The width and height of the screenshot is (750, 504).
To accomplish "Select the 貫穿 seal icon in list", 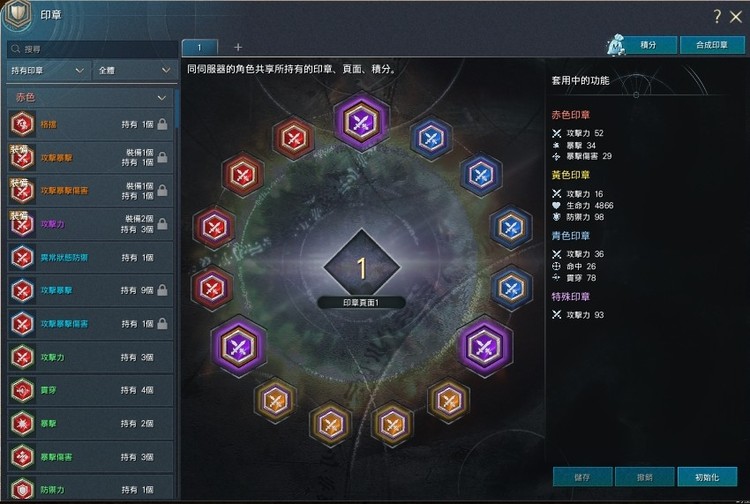I will pos(22,390).
